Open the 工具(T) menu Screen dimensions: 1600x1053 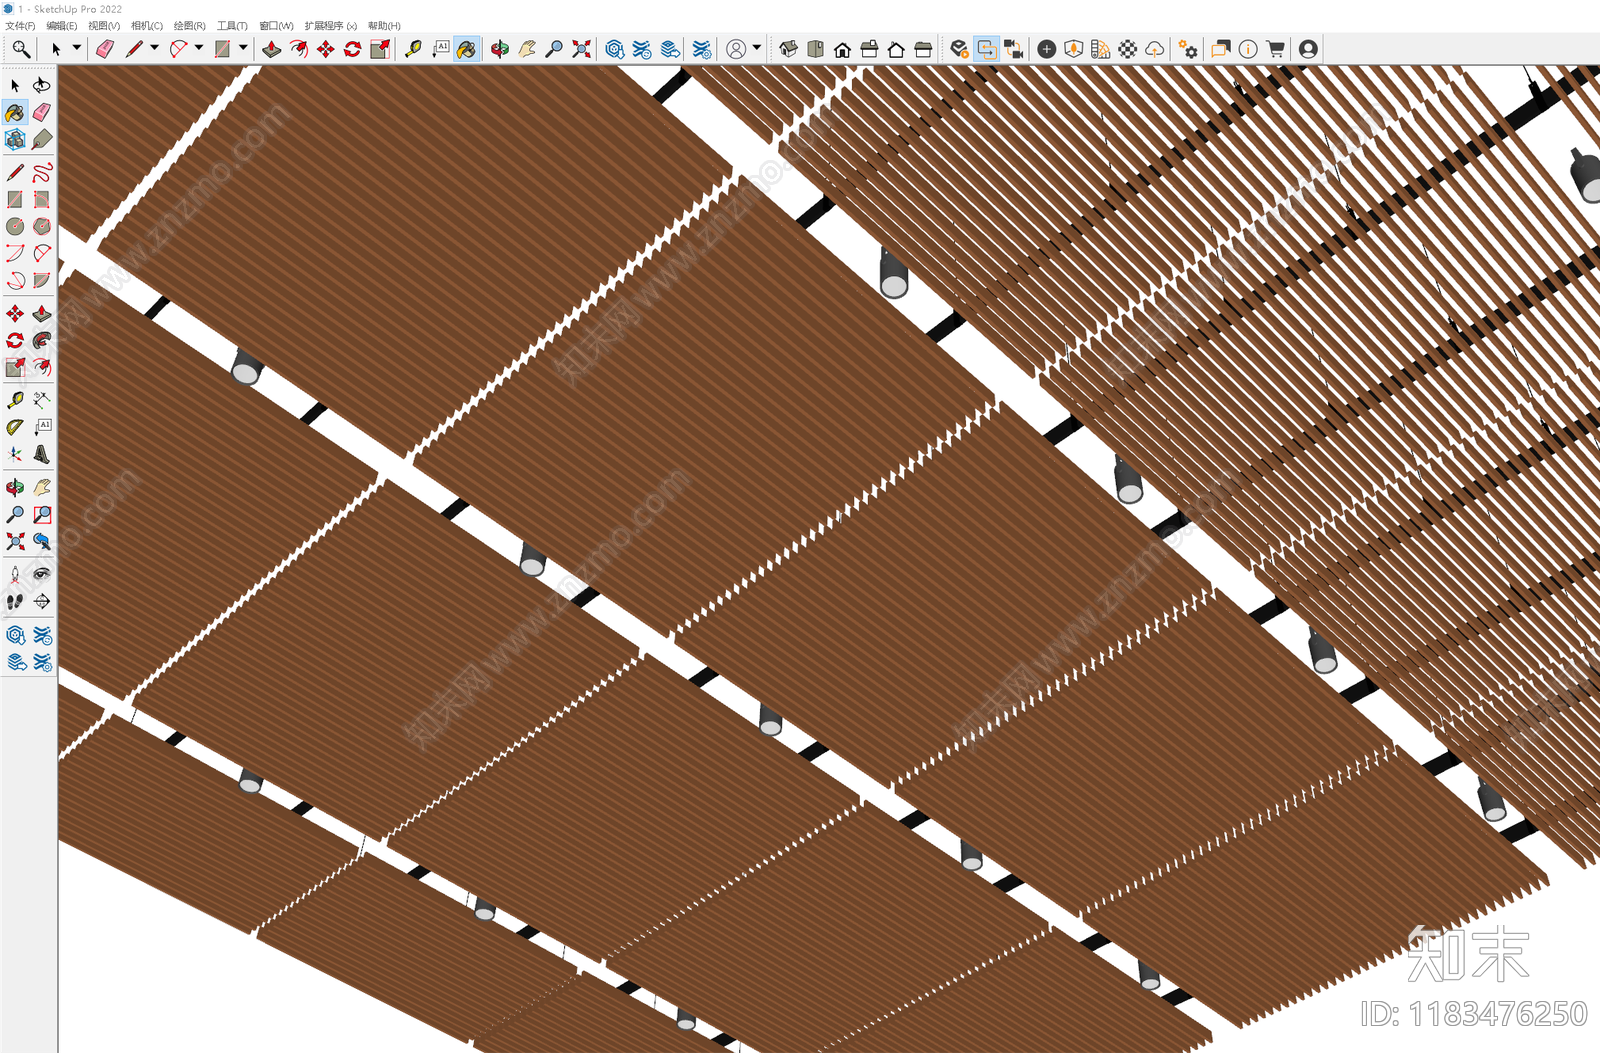232,26
